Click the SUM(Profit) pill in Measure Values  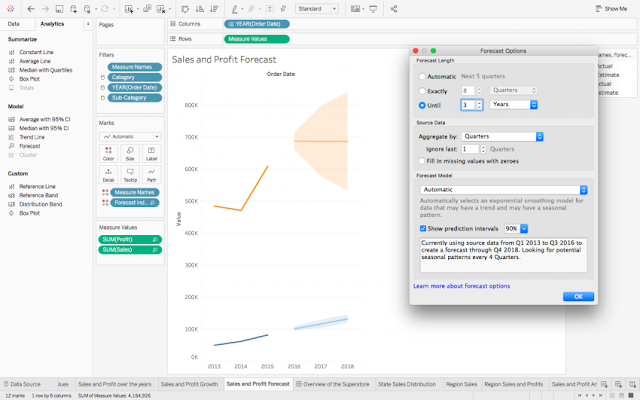130,240
